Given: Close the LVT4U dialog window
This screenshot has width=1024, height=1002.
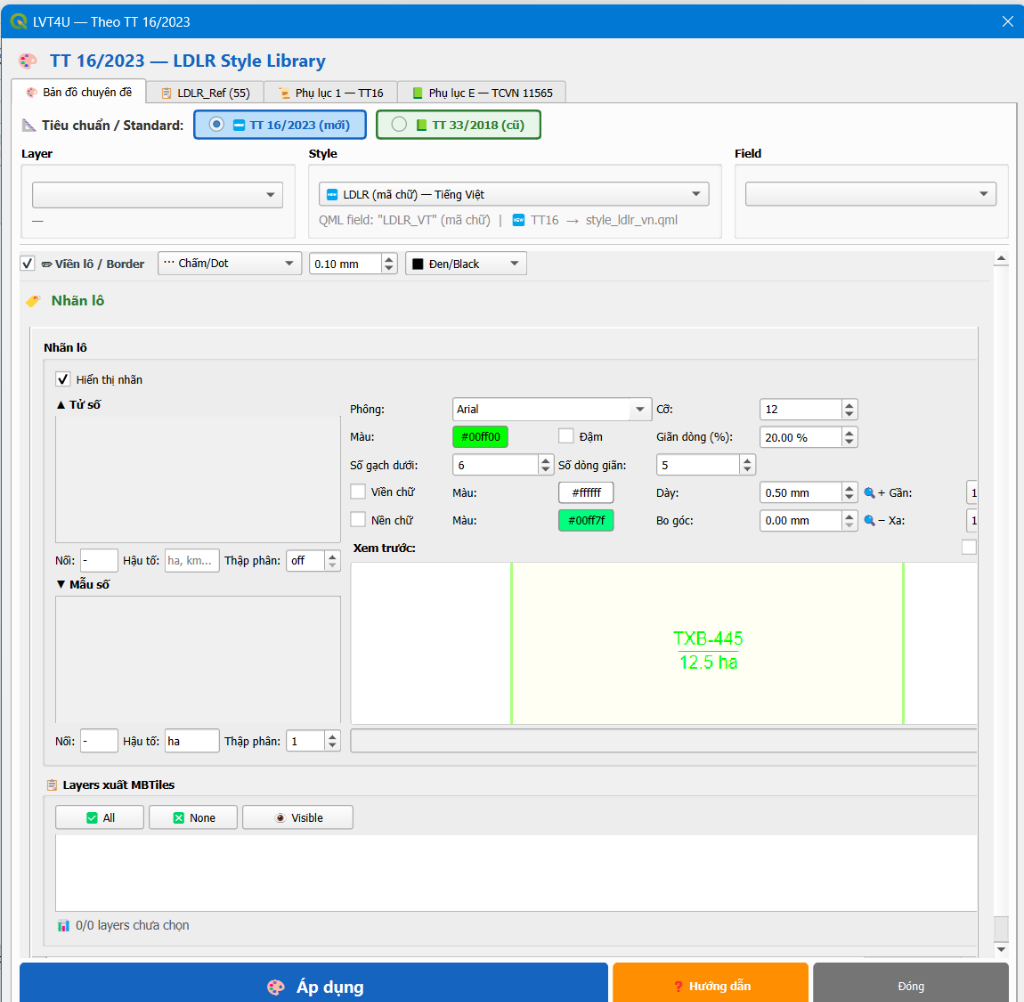Looking at the screenshot, I should pos(1008,22).
